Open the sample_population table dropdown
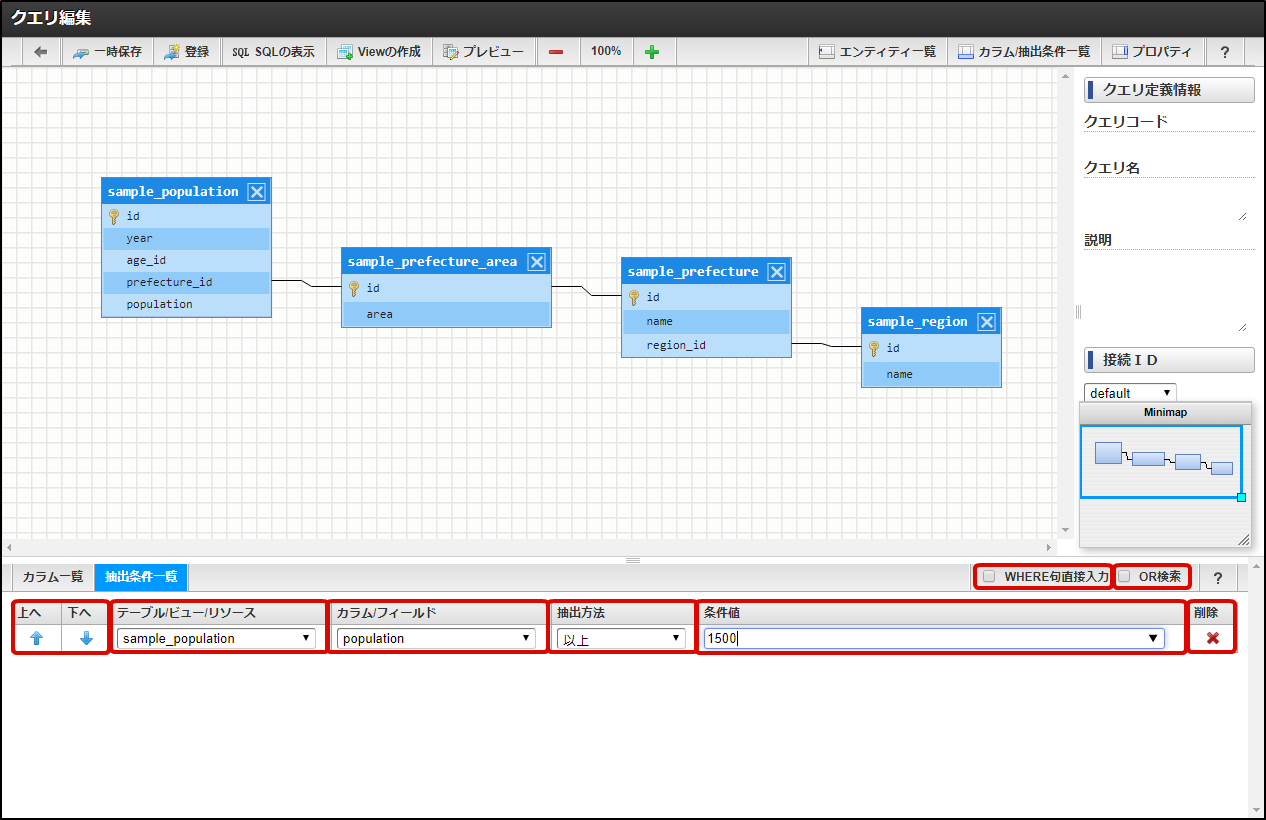The width and height of the screenshot is (1266, 820). coord(216,638)
